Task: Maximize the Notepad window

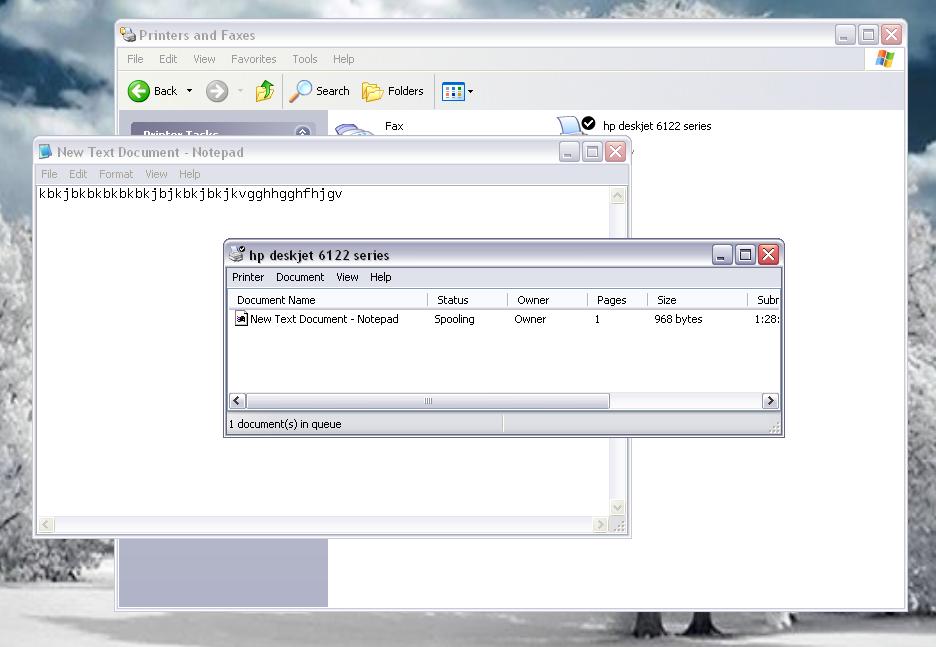Action: (x=592, y=152)
